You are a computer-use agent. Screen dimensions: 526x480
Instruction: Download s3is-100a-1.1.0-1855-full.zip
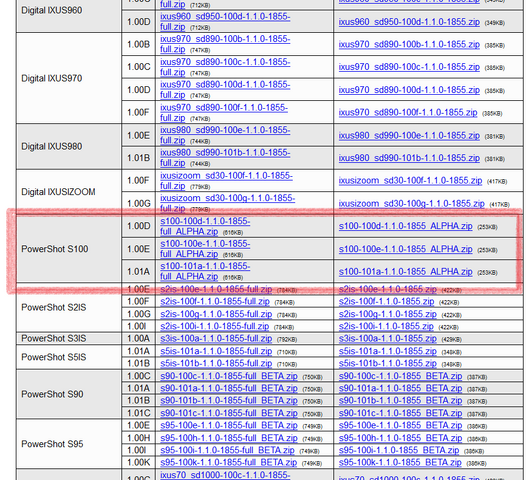[216, 339]
